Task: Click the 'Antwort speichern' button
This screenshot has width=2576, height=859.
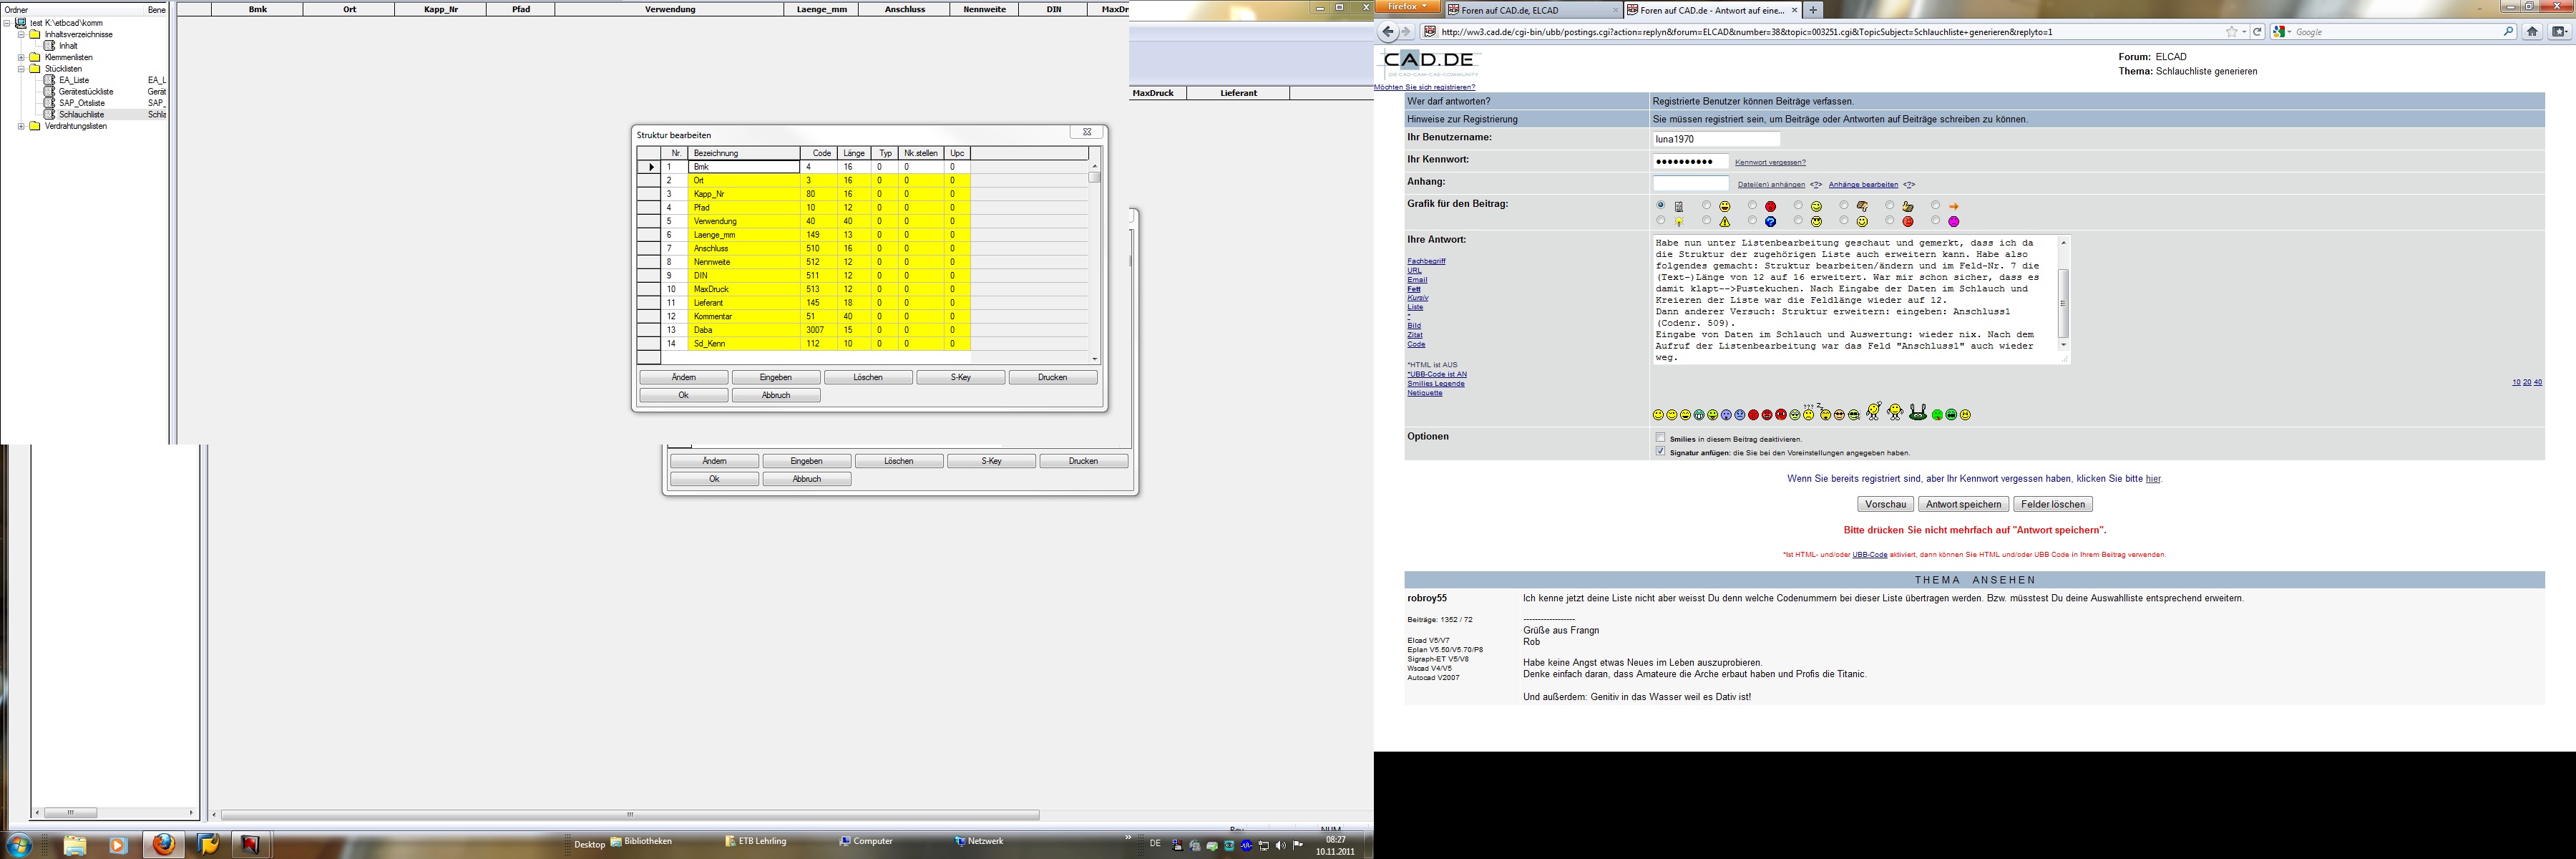Action: 1963,504
